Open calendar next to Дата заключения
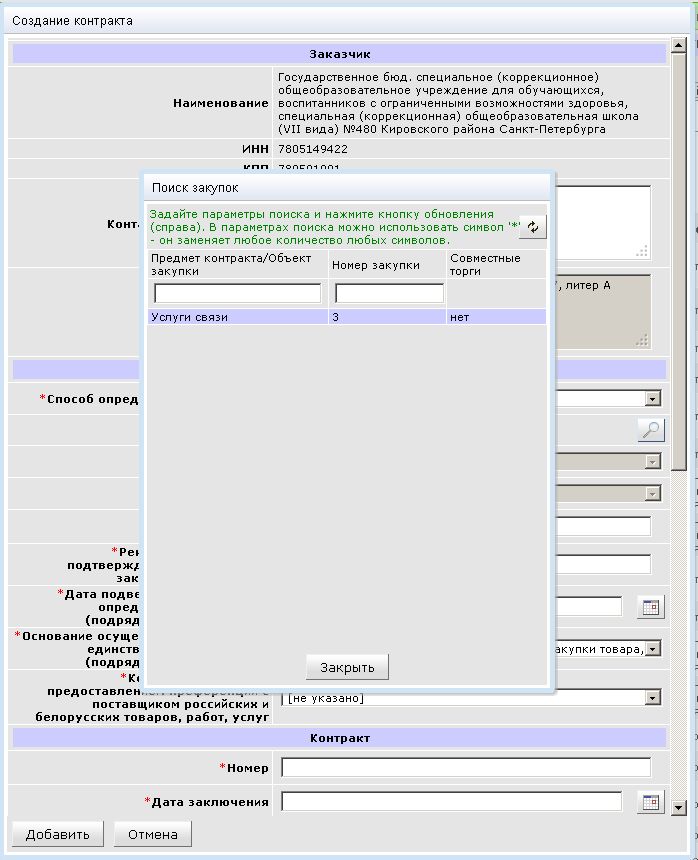698x860 pixels. pos(651,802)
